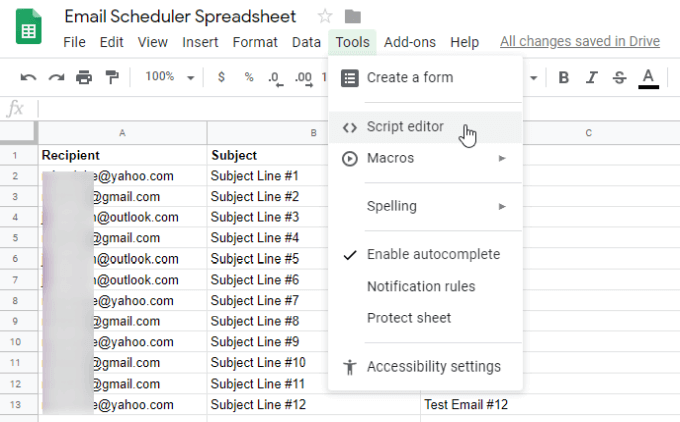This screenshot has height=422, width=680.
Task: Click the Undo arrow icon
Action: tap(28, 77)
